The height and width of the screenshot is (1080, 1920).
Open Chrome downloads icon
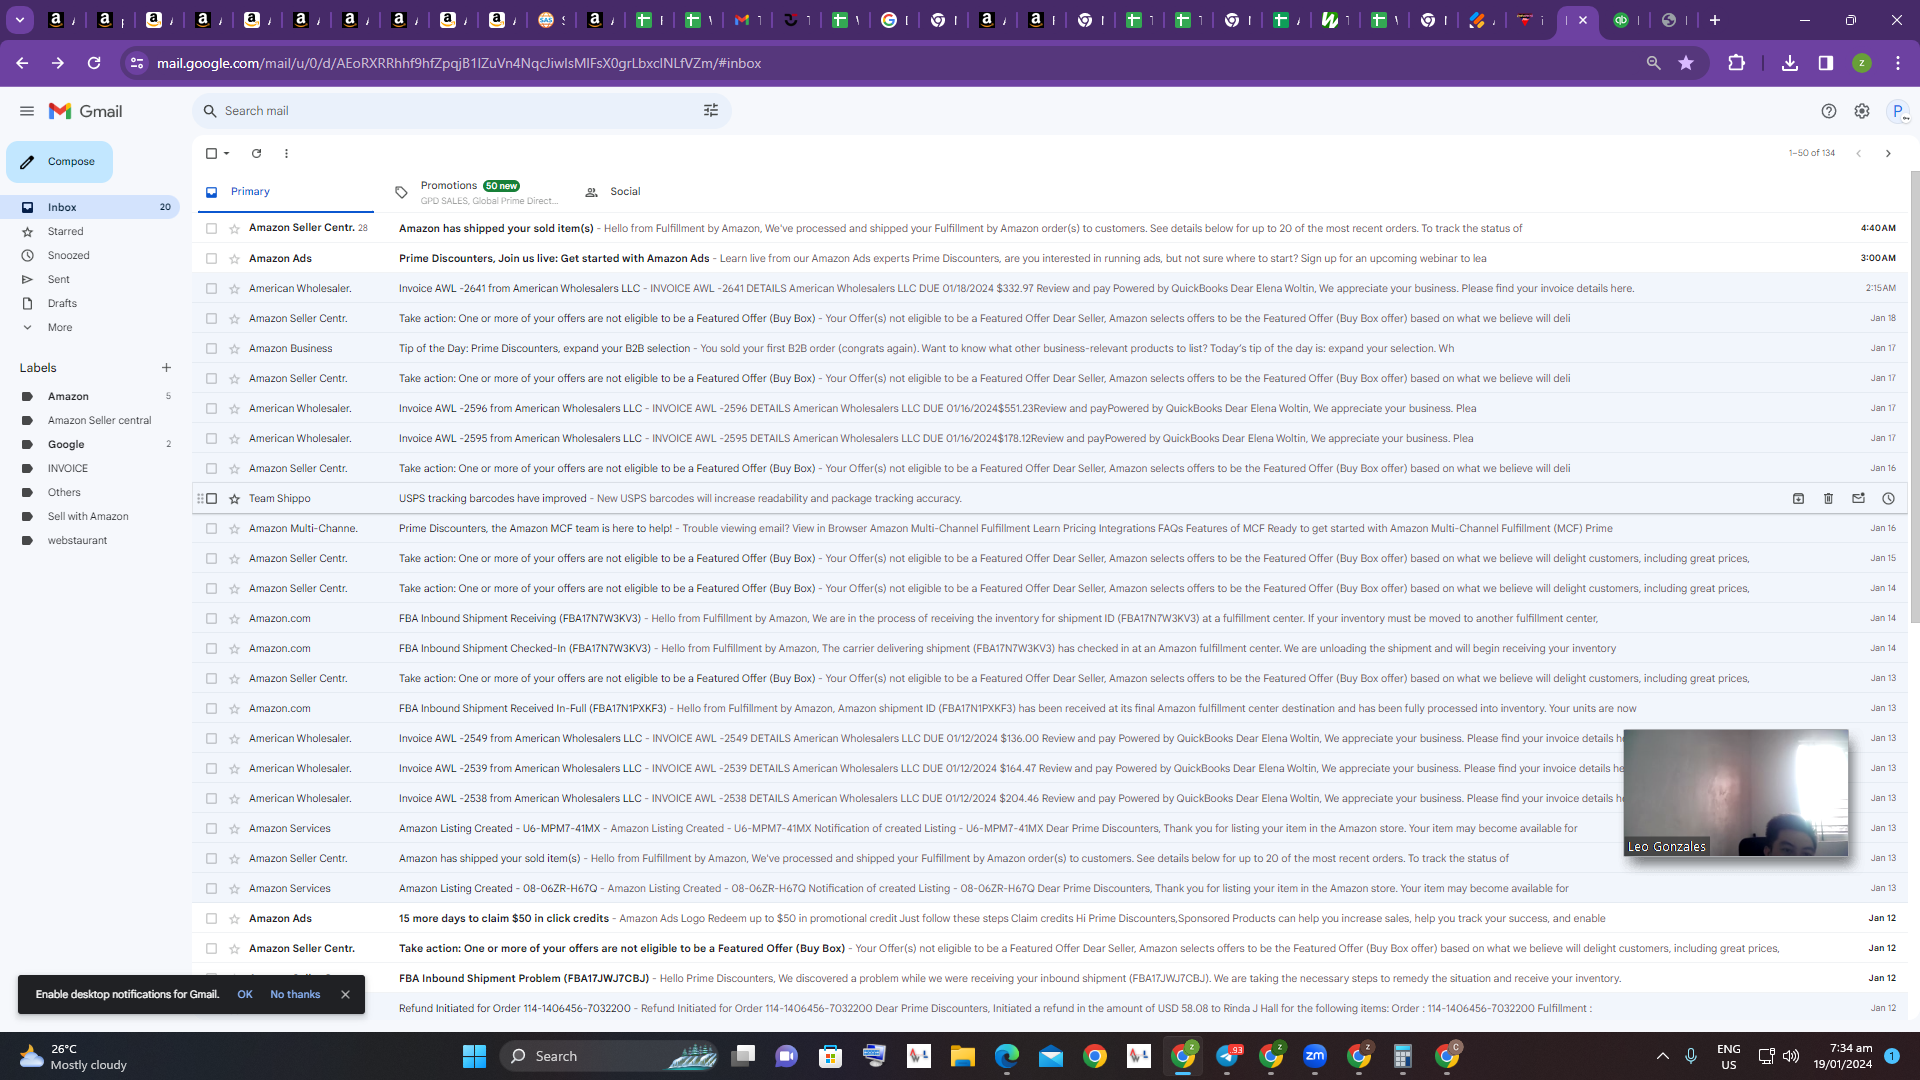pyautogui.click(x=1790, y=63)
